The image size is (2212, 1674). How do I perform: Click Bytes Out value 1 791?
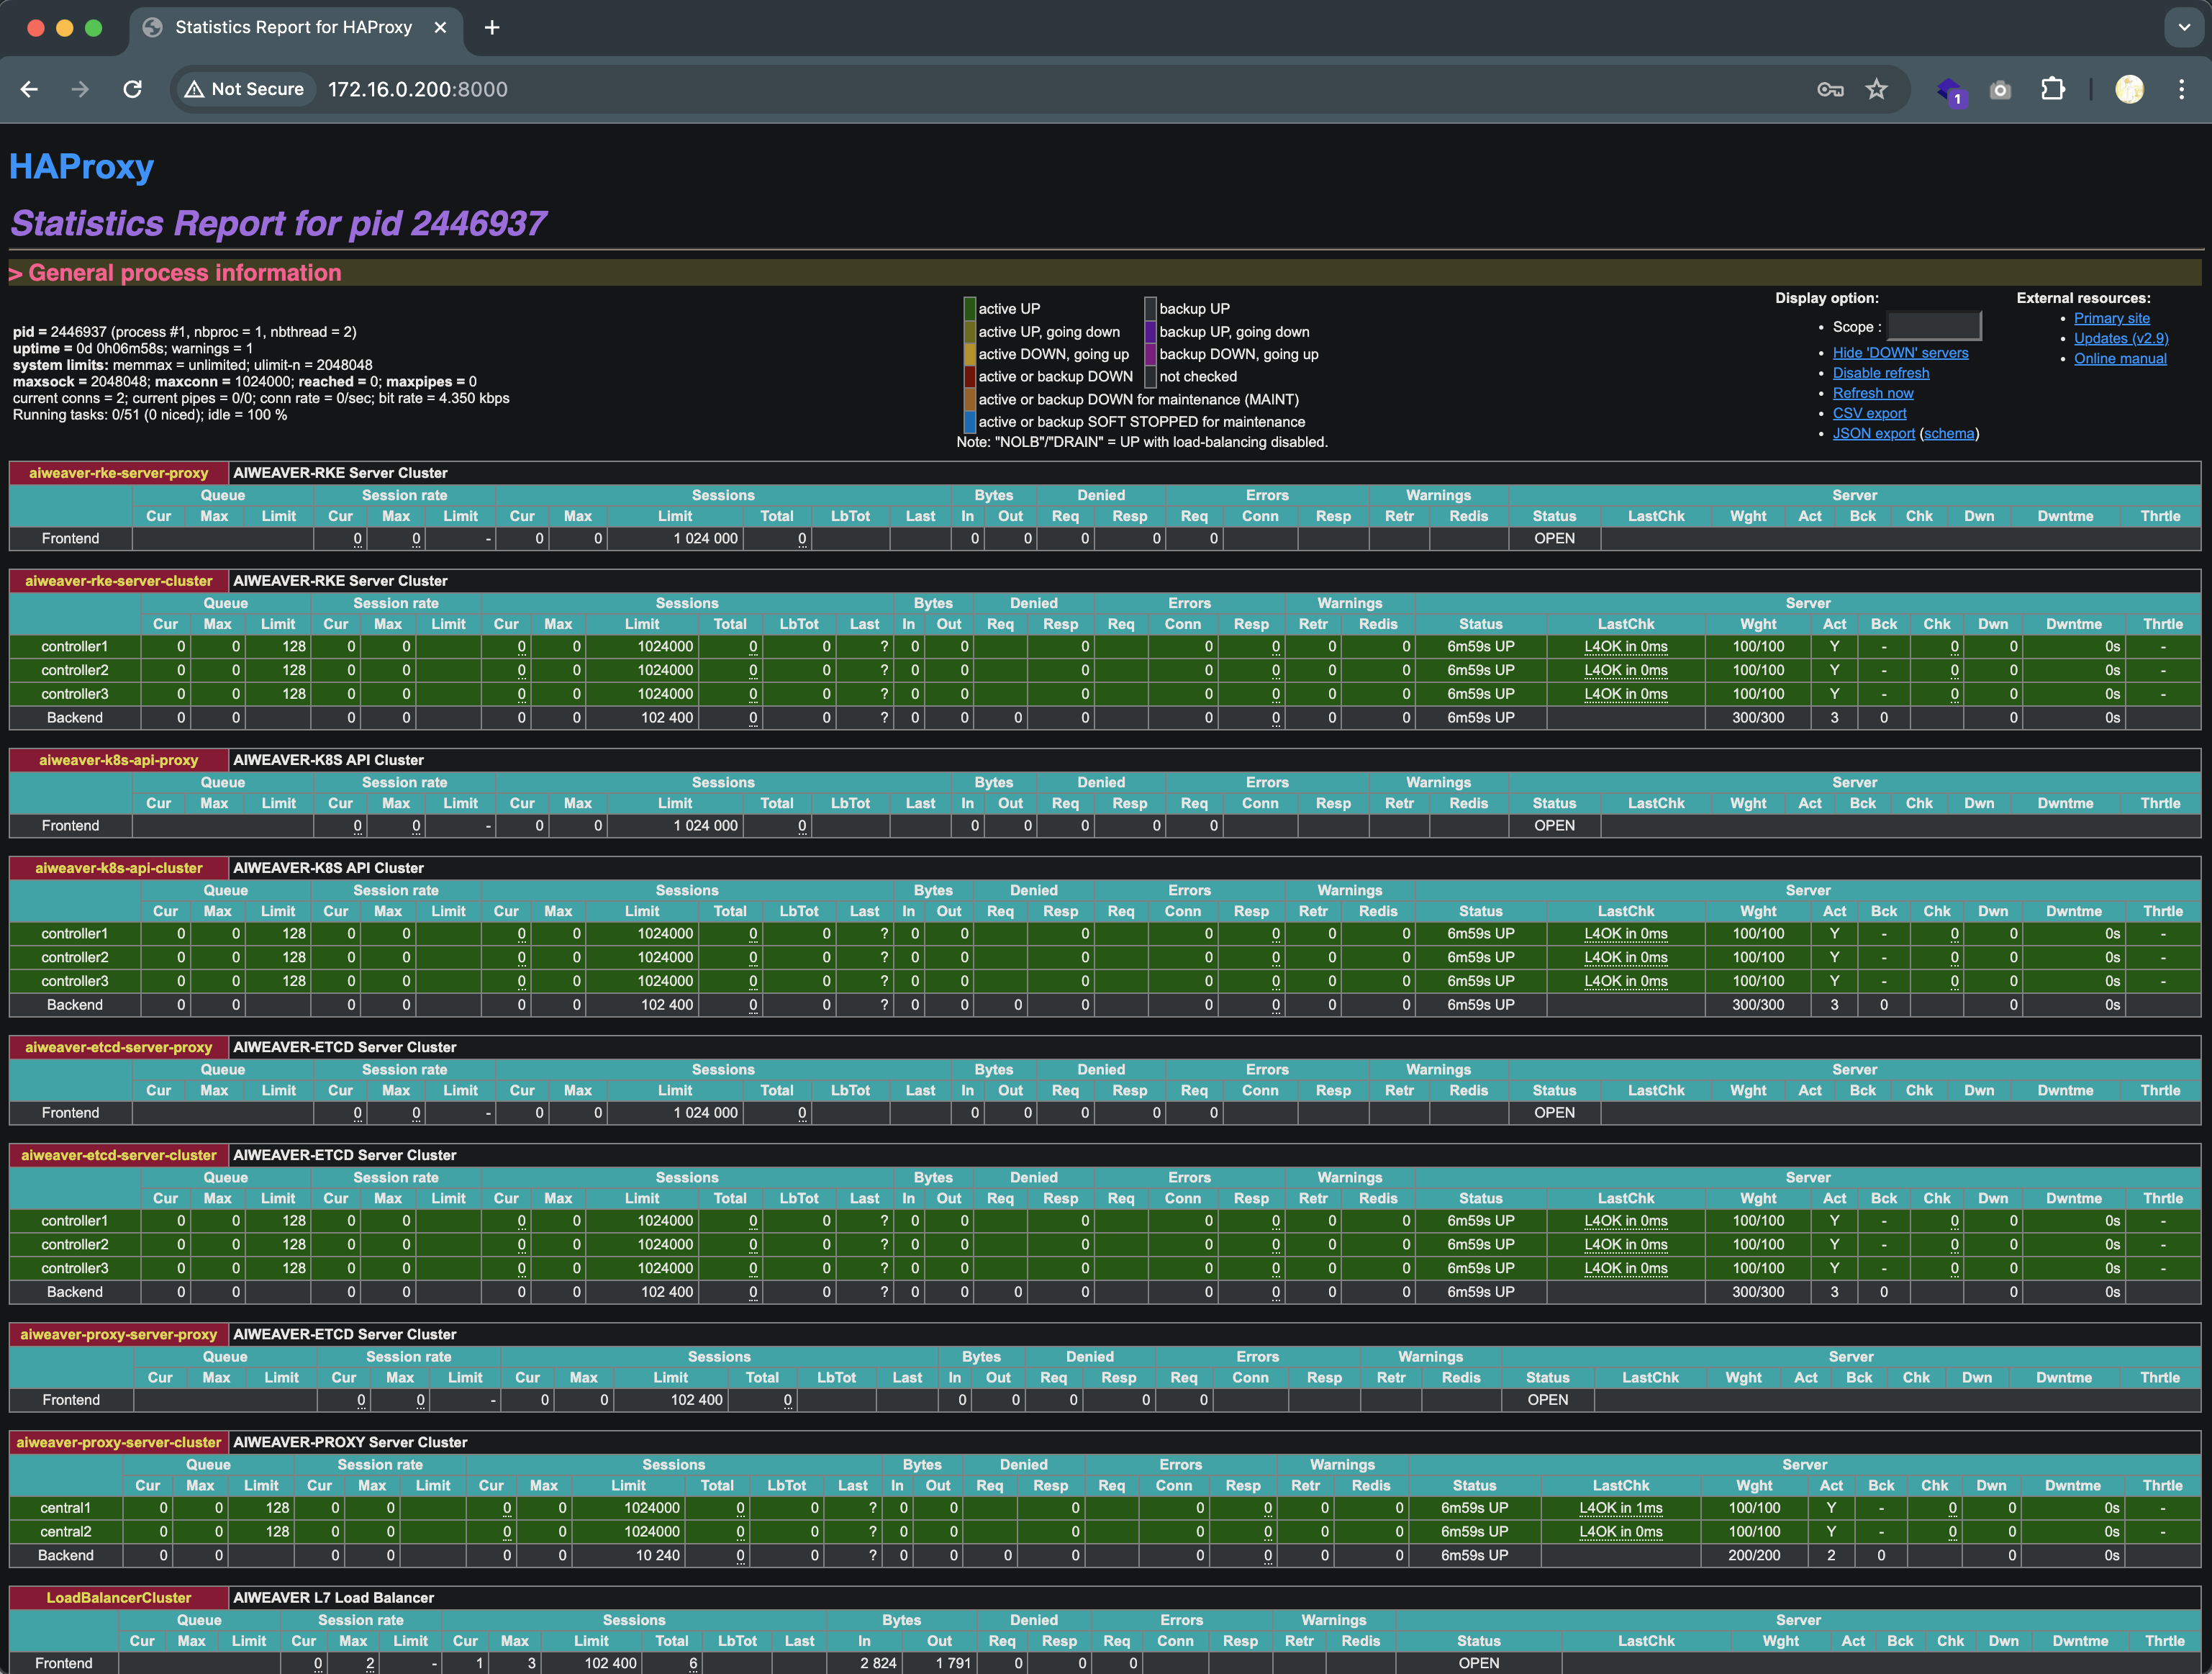pyautogui.click(x=953, y=1663)
